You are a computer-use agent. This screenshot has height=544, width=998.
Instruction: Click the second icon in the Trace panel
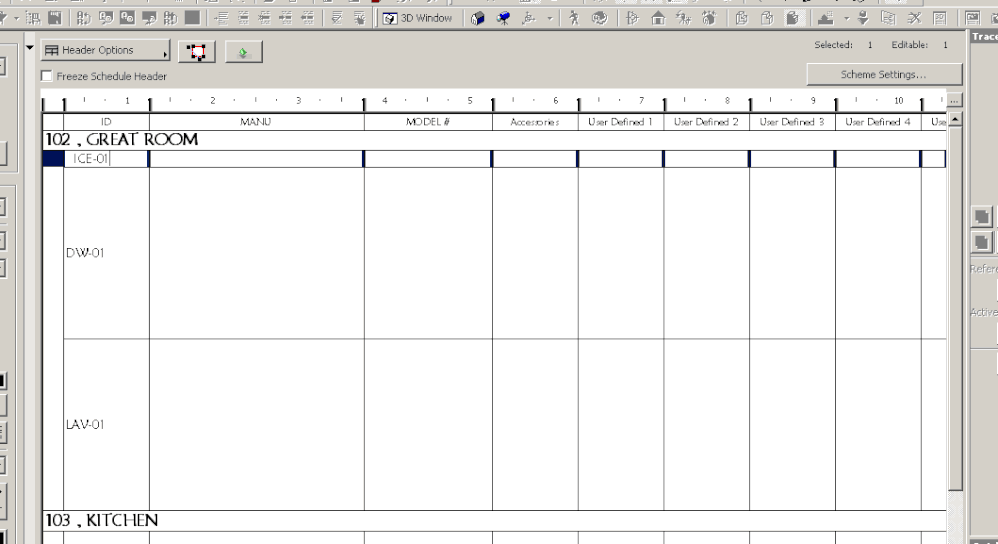tap(981, 242)
